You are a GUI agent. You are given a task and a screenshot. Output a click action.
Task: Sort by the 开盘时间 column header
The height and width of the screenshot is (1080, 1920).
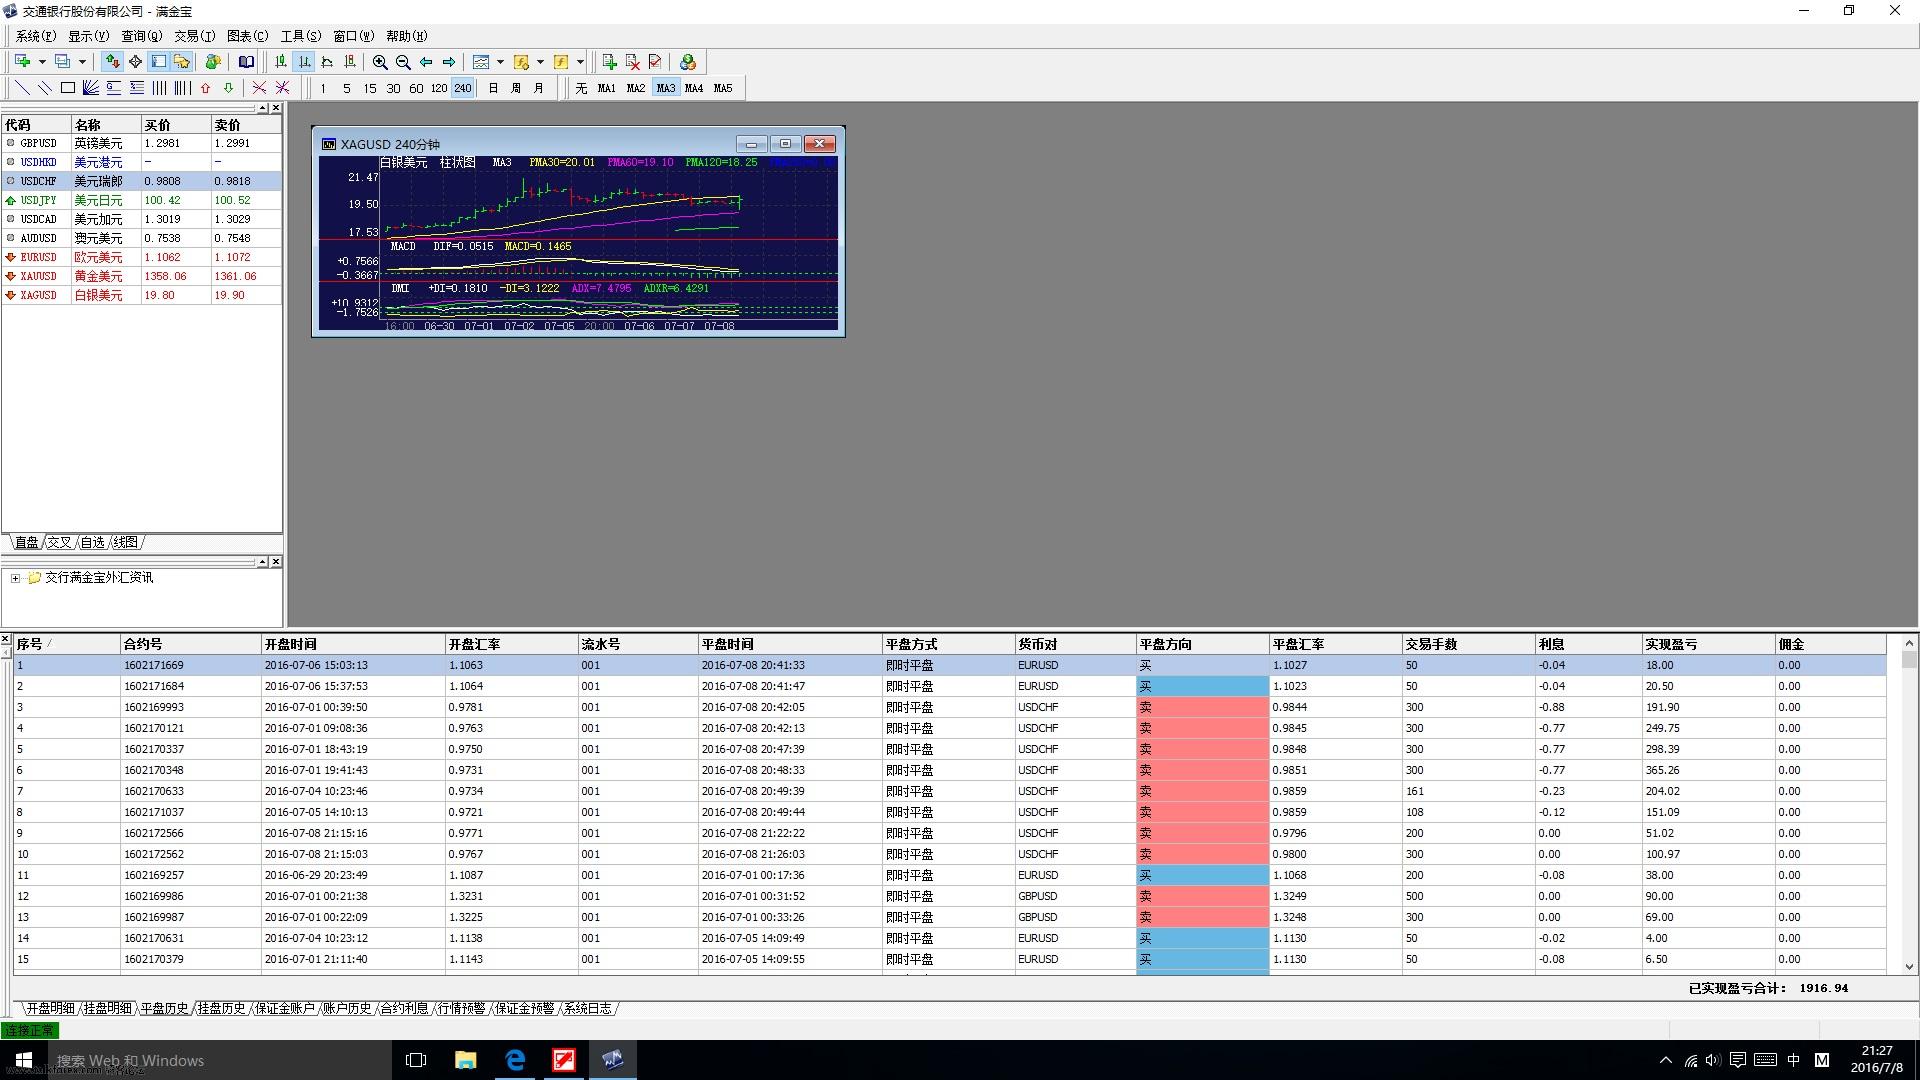352,644
